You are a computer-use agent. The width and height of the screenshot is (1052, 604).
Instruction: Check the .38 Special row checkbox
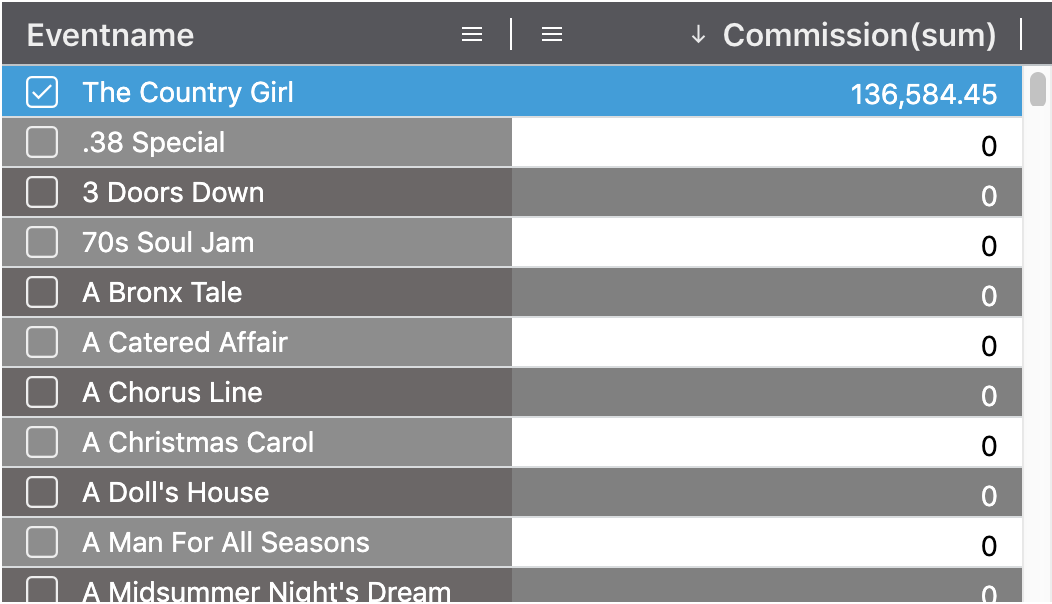42,143
